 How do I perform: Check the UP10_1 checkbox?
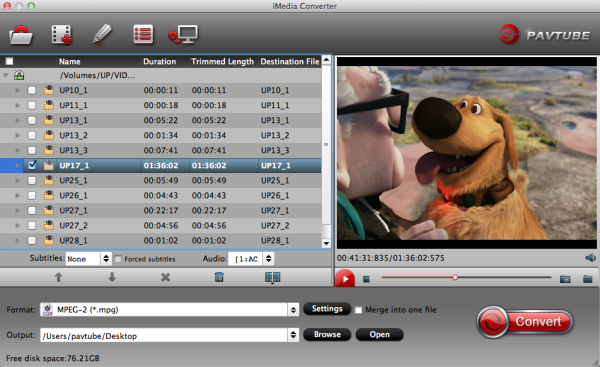pos(32,90)
